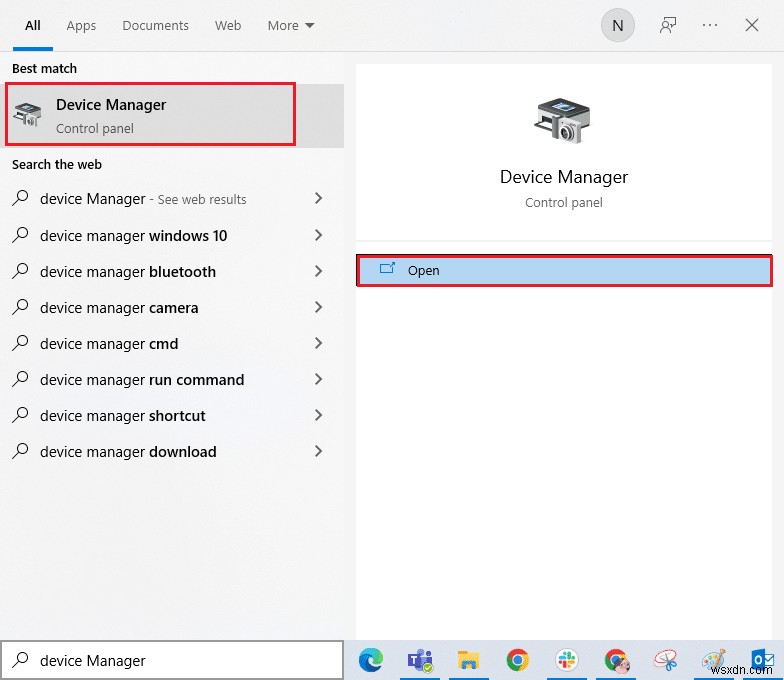Image resolution: width=784 pixels, height=680 pixels.
Task: Switch to the Documents tab
Action: [x=155, y=26]
